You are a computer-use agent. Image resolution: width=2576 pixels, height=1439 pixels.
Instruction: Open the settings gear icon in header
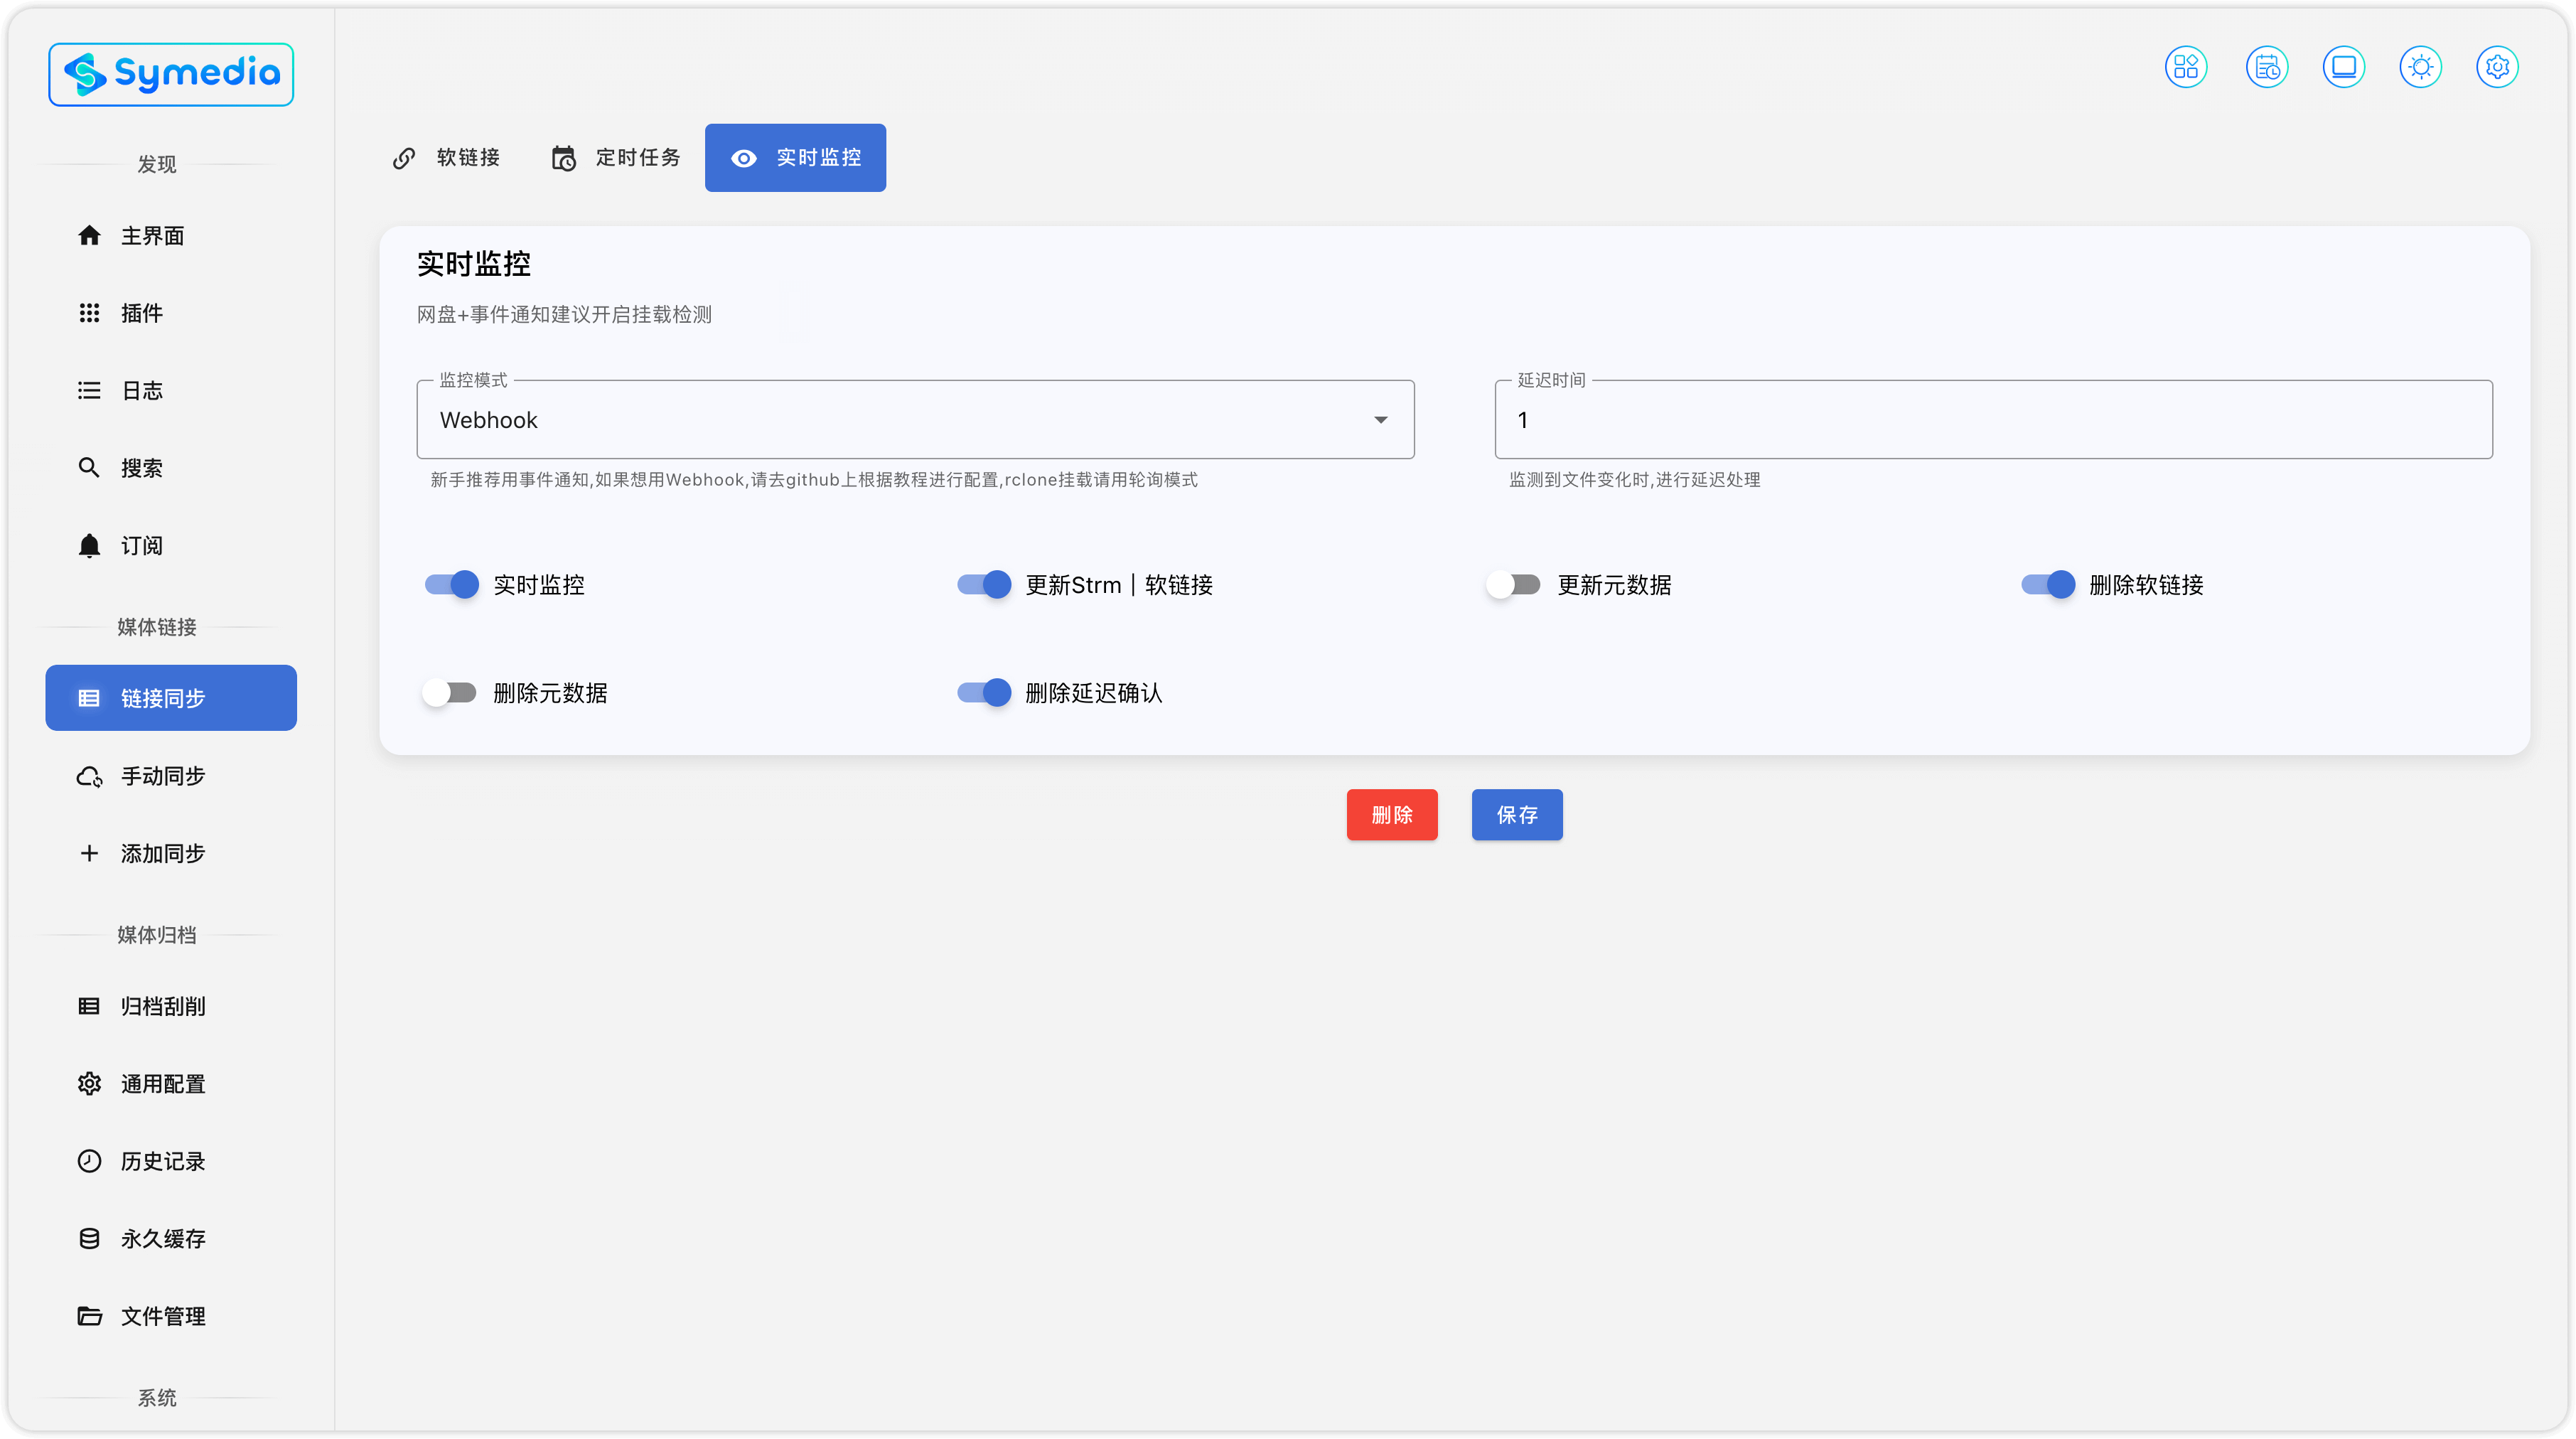click(x=2498, y=67)
